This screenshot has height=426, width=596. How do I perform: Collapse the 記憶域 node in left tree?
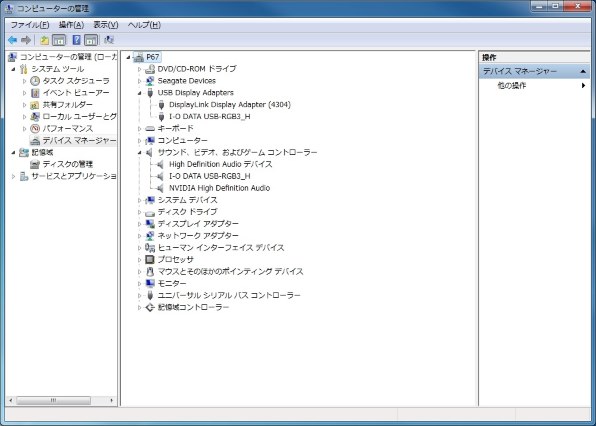click(x=14, y=153)
